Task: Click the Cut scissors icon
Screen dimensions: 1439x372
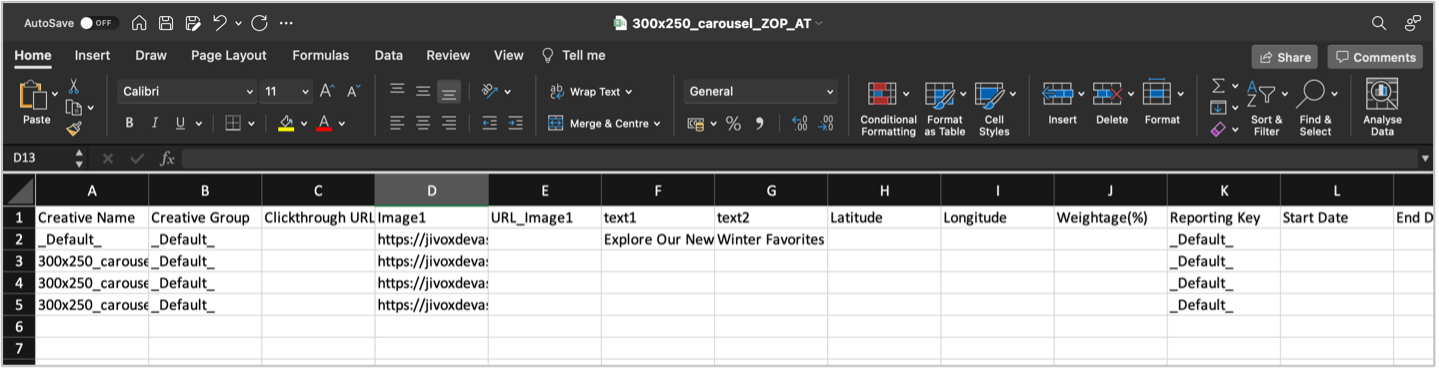Action: click(74, 87)
